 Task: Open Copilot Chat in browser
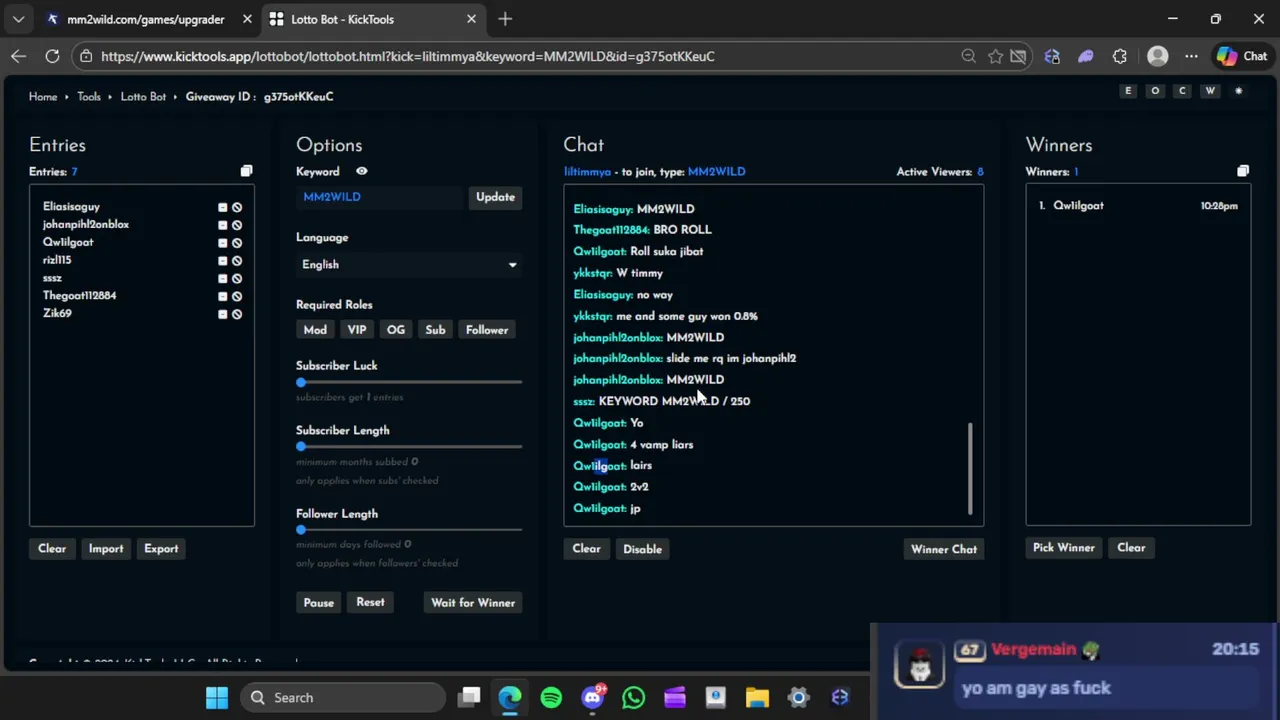pyautogui.click(x=1242, y=56)
